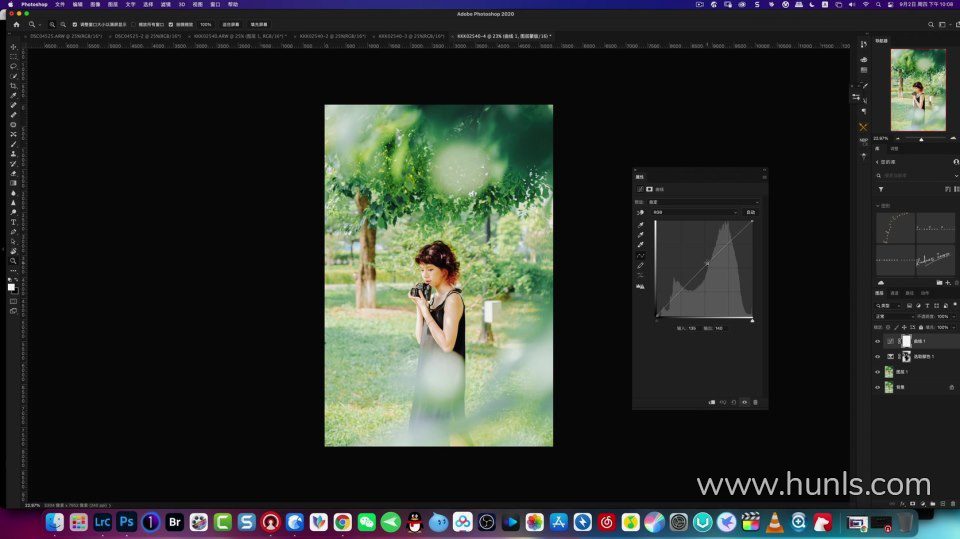Open the RGB channel dropdown in Curves
Viewport: 960px width, 539px height.
[x=694, y=212]
